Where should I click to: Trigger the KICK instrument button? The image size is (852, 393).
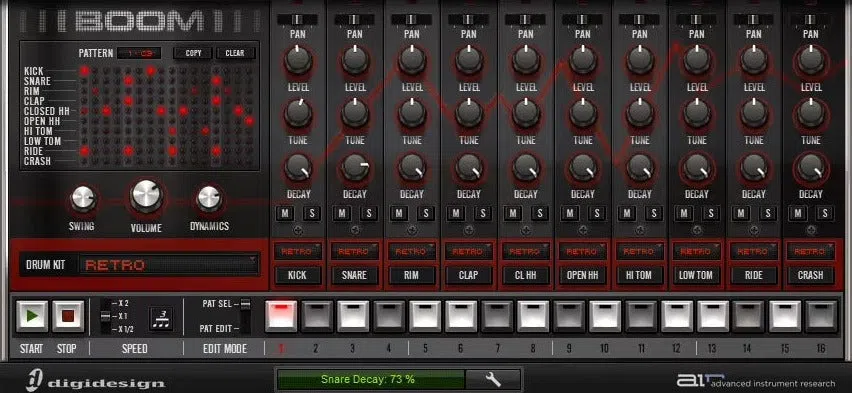(x=297, y=275)
